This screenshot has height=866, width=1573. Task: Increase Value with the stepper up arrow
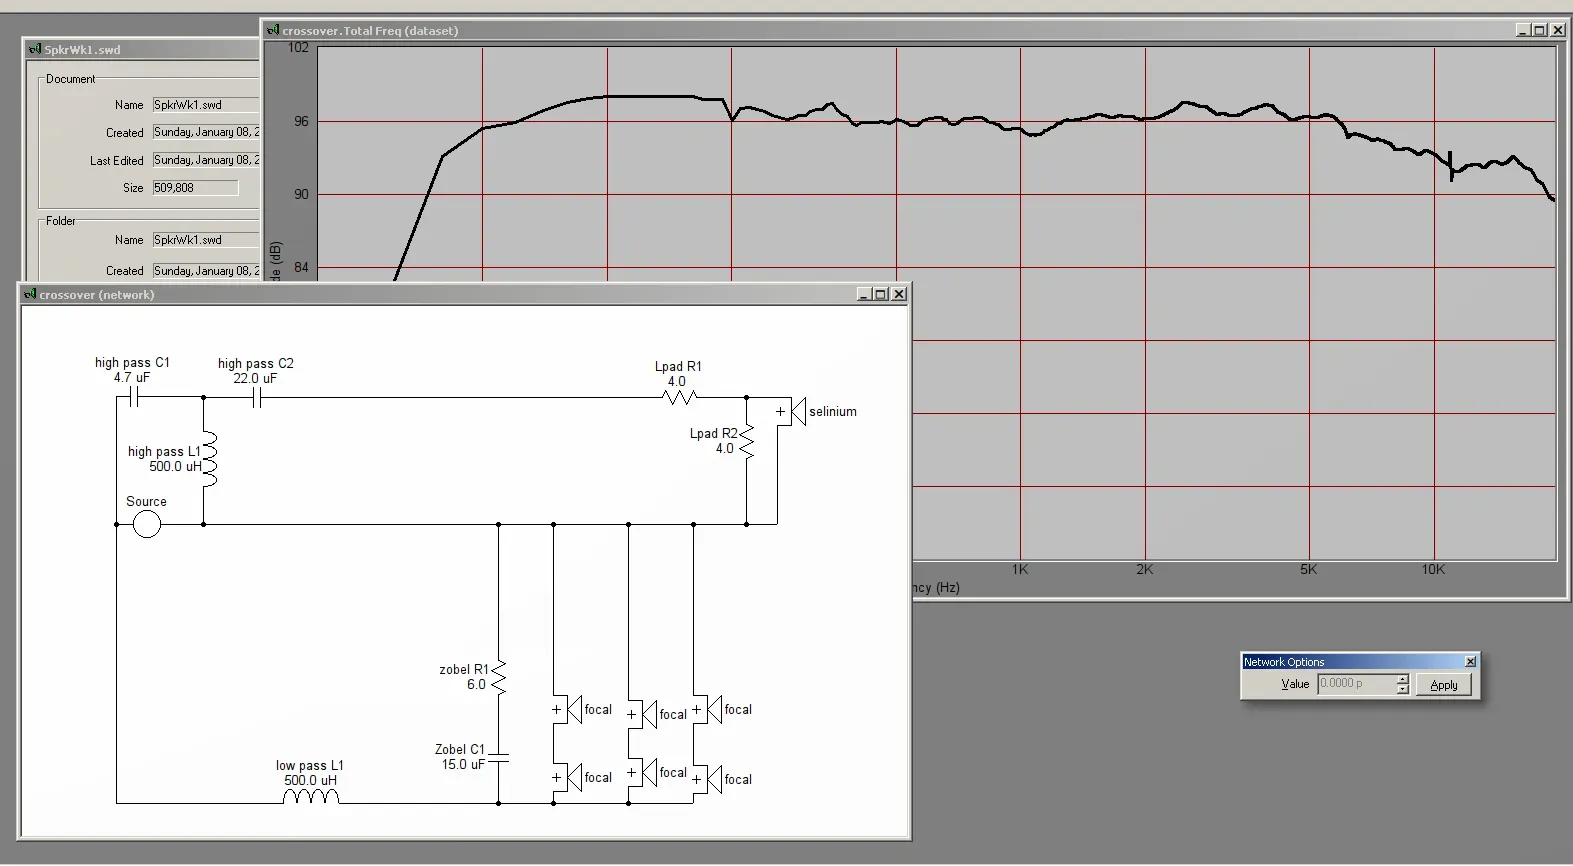pos(1402,679)
